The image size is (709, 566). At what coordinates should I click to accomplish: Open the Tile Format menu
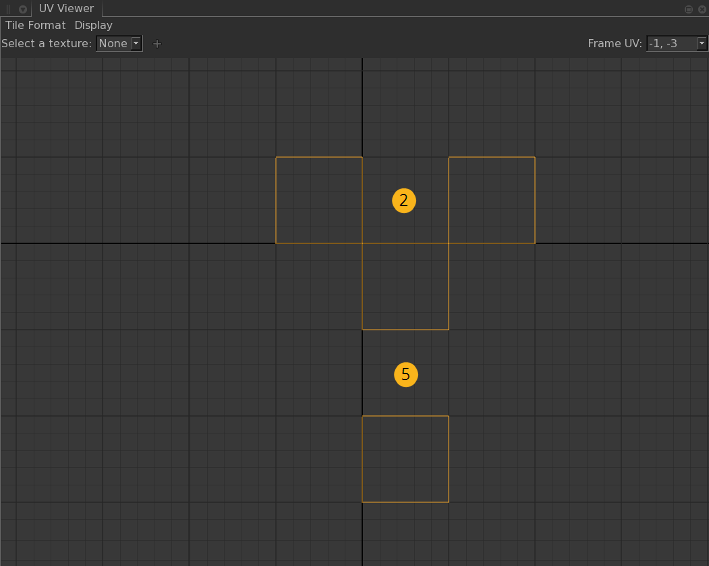pos(35,25)
